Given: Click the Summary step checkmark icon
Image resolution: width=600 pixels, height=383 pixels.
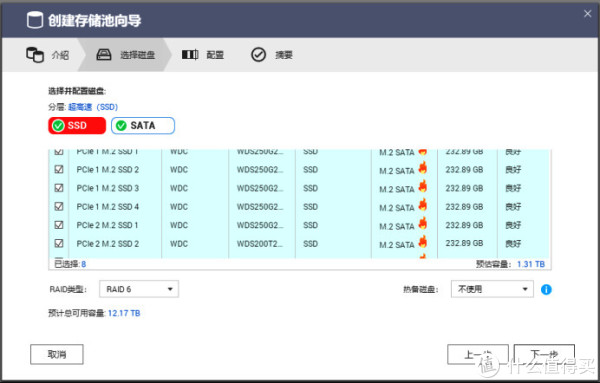Looking at the screenshot, I should pos(258,55).
